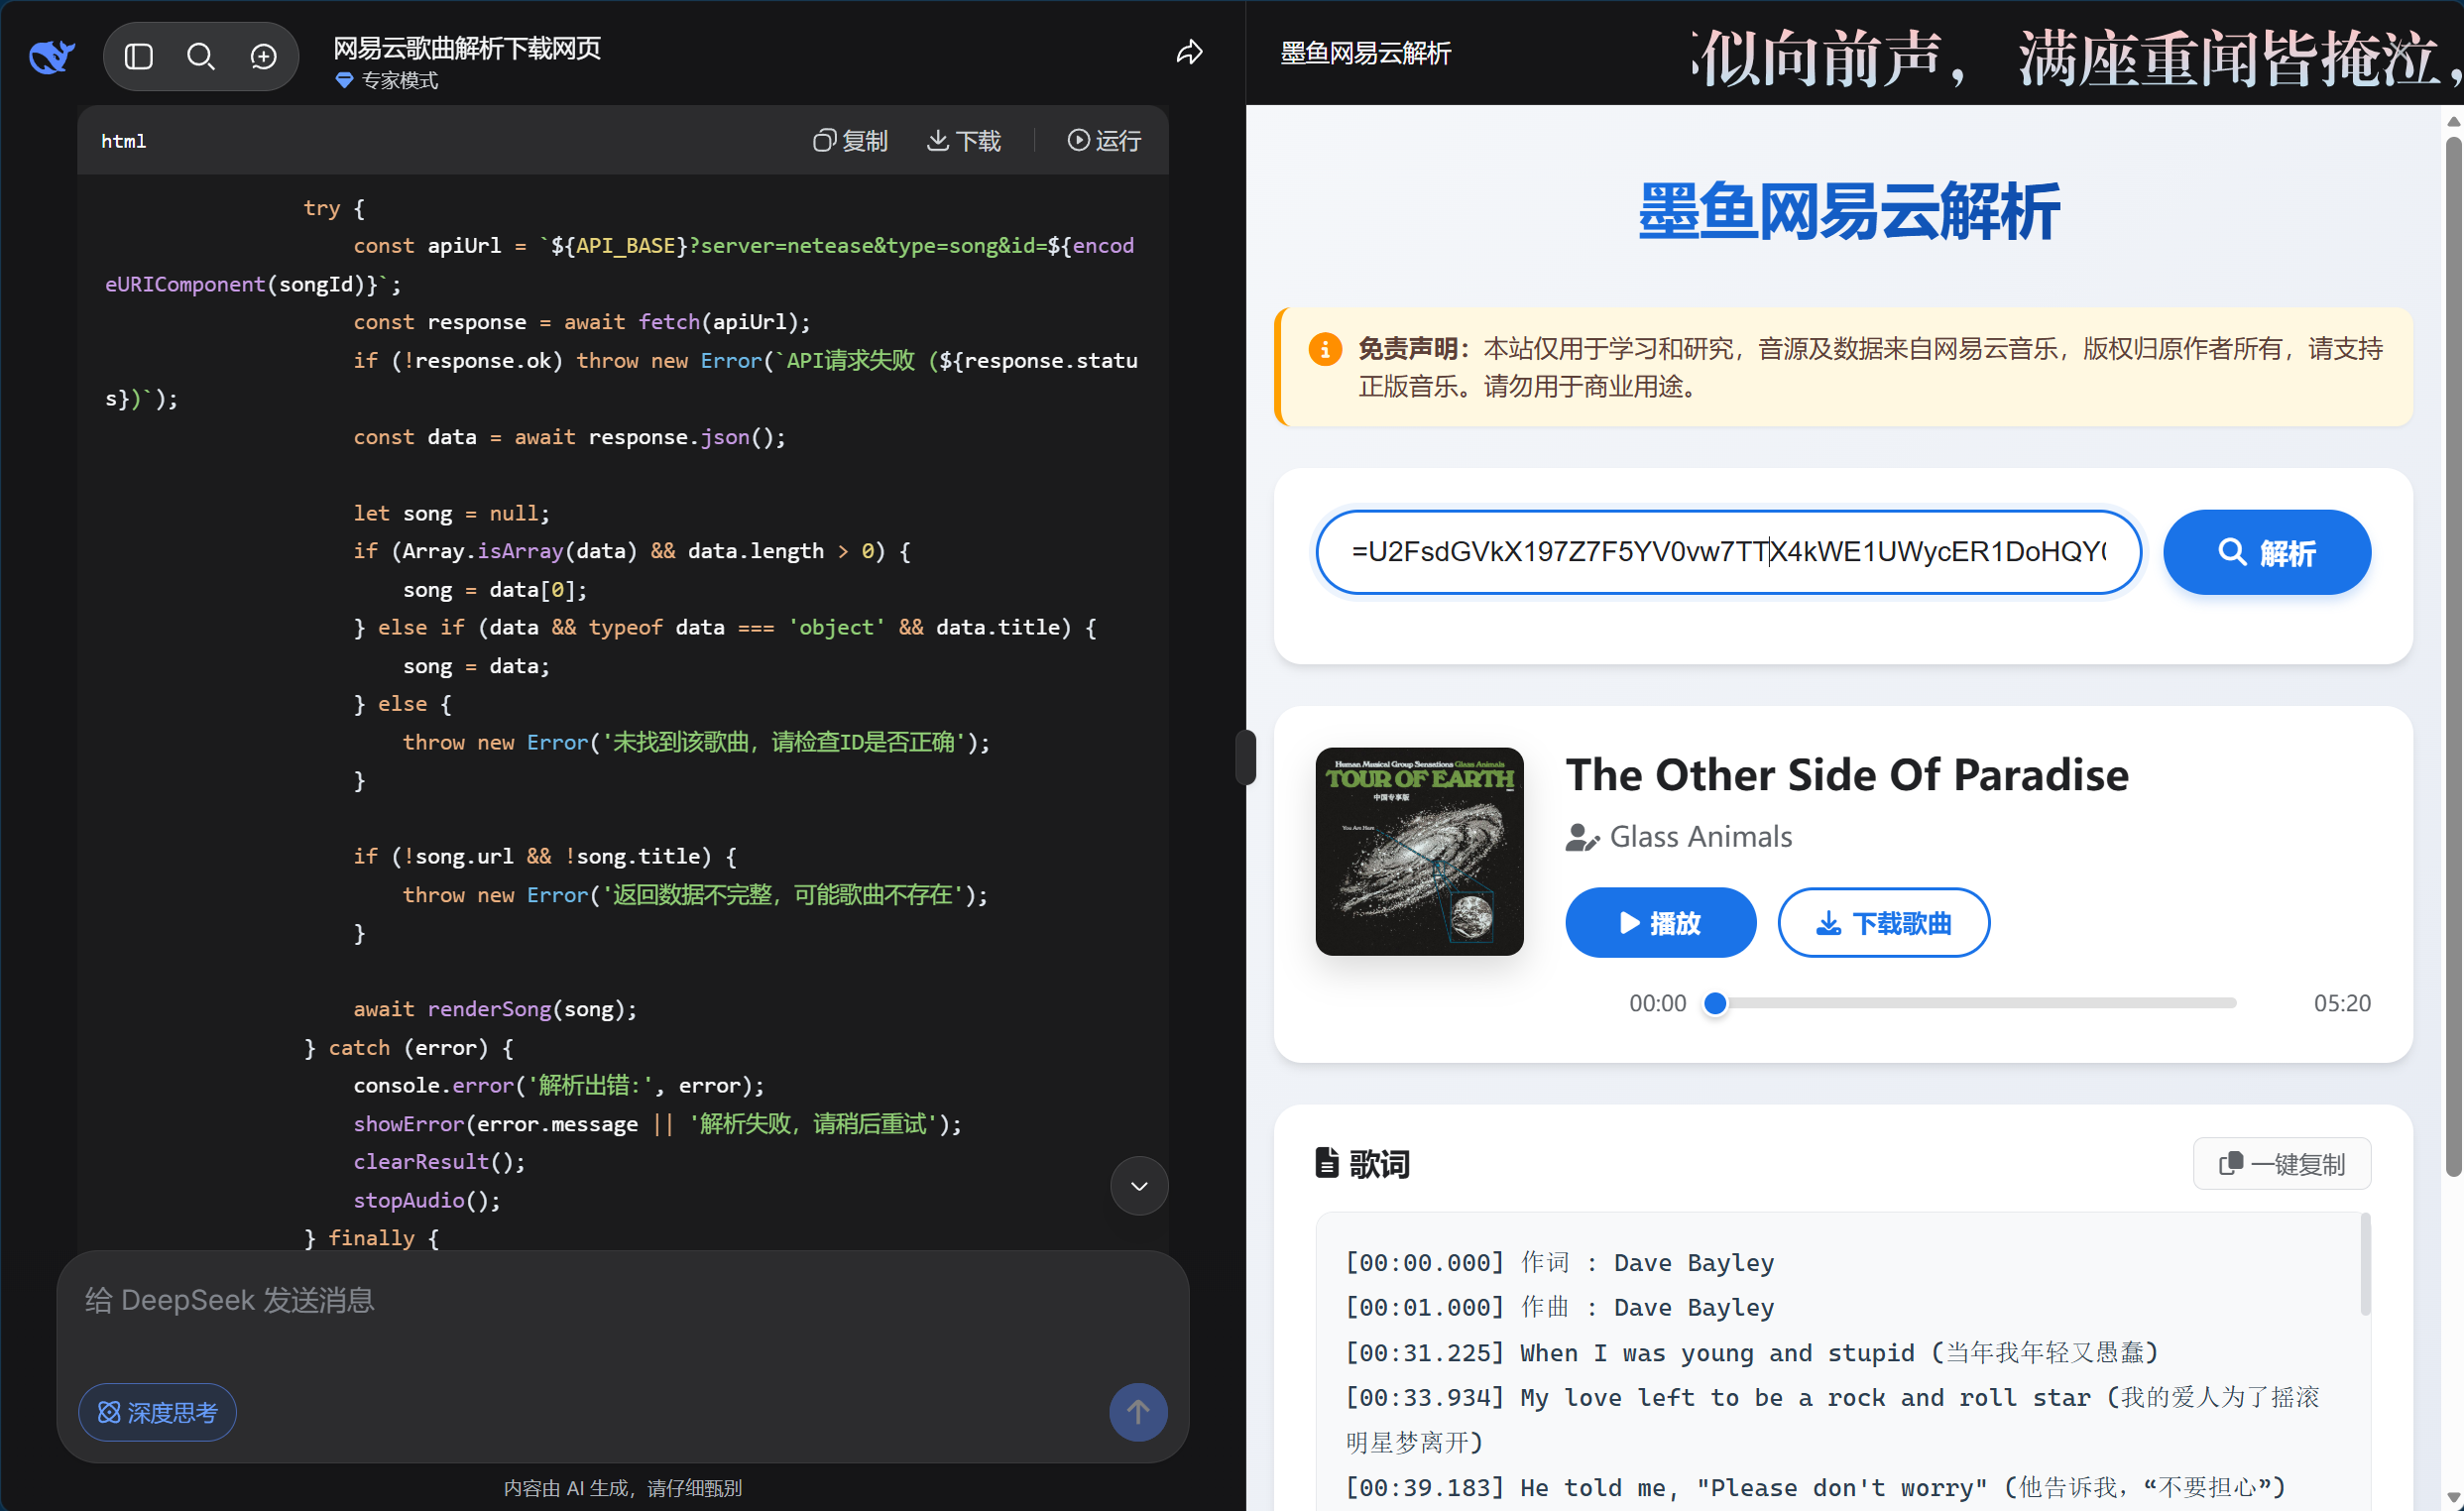2464x1511 pixels.
Task: Click the song title The Other Side Of Paradise
Action: point(1847,775)
